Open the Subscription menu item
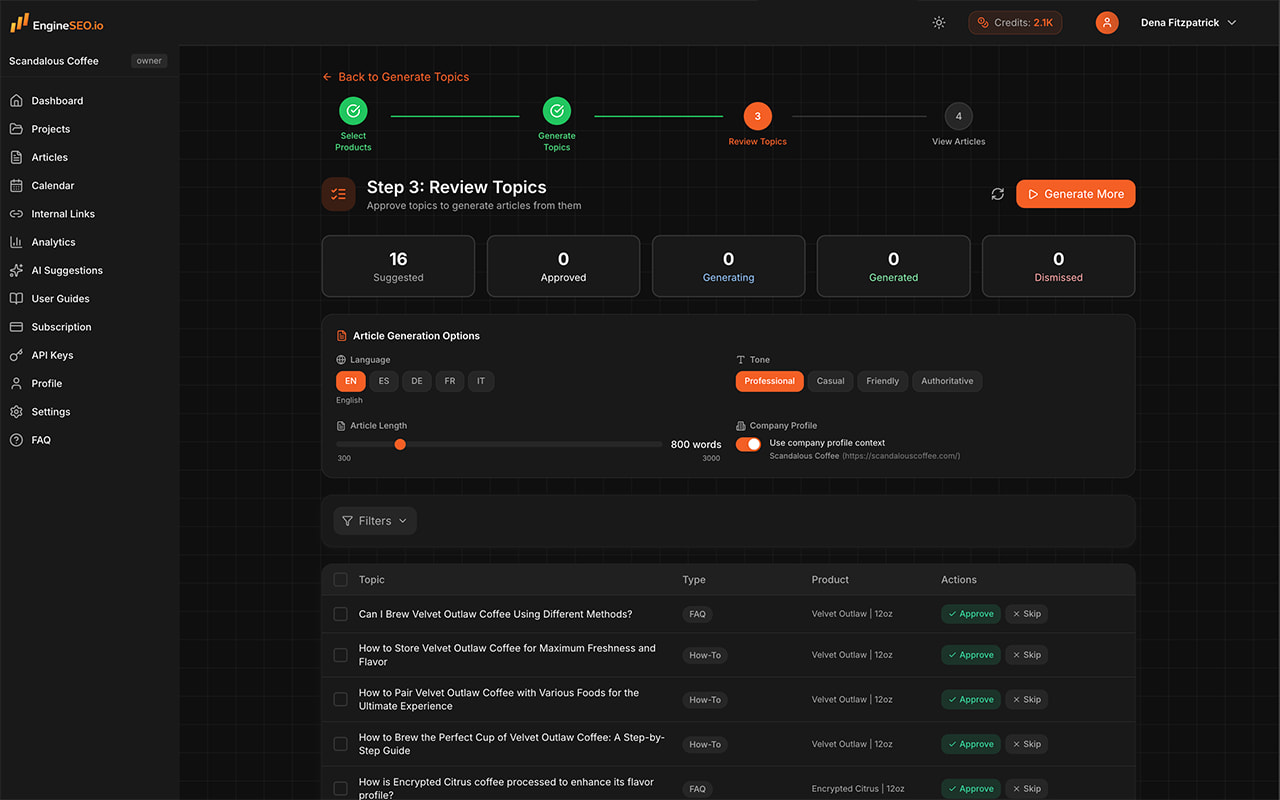 61,327
